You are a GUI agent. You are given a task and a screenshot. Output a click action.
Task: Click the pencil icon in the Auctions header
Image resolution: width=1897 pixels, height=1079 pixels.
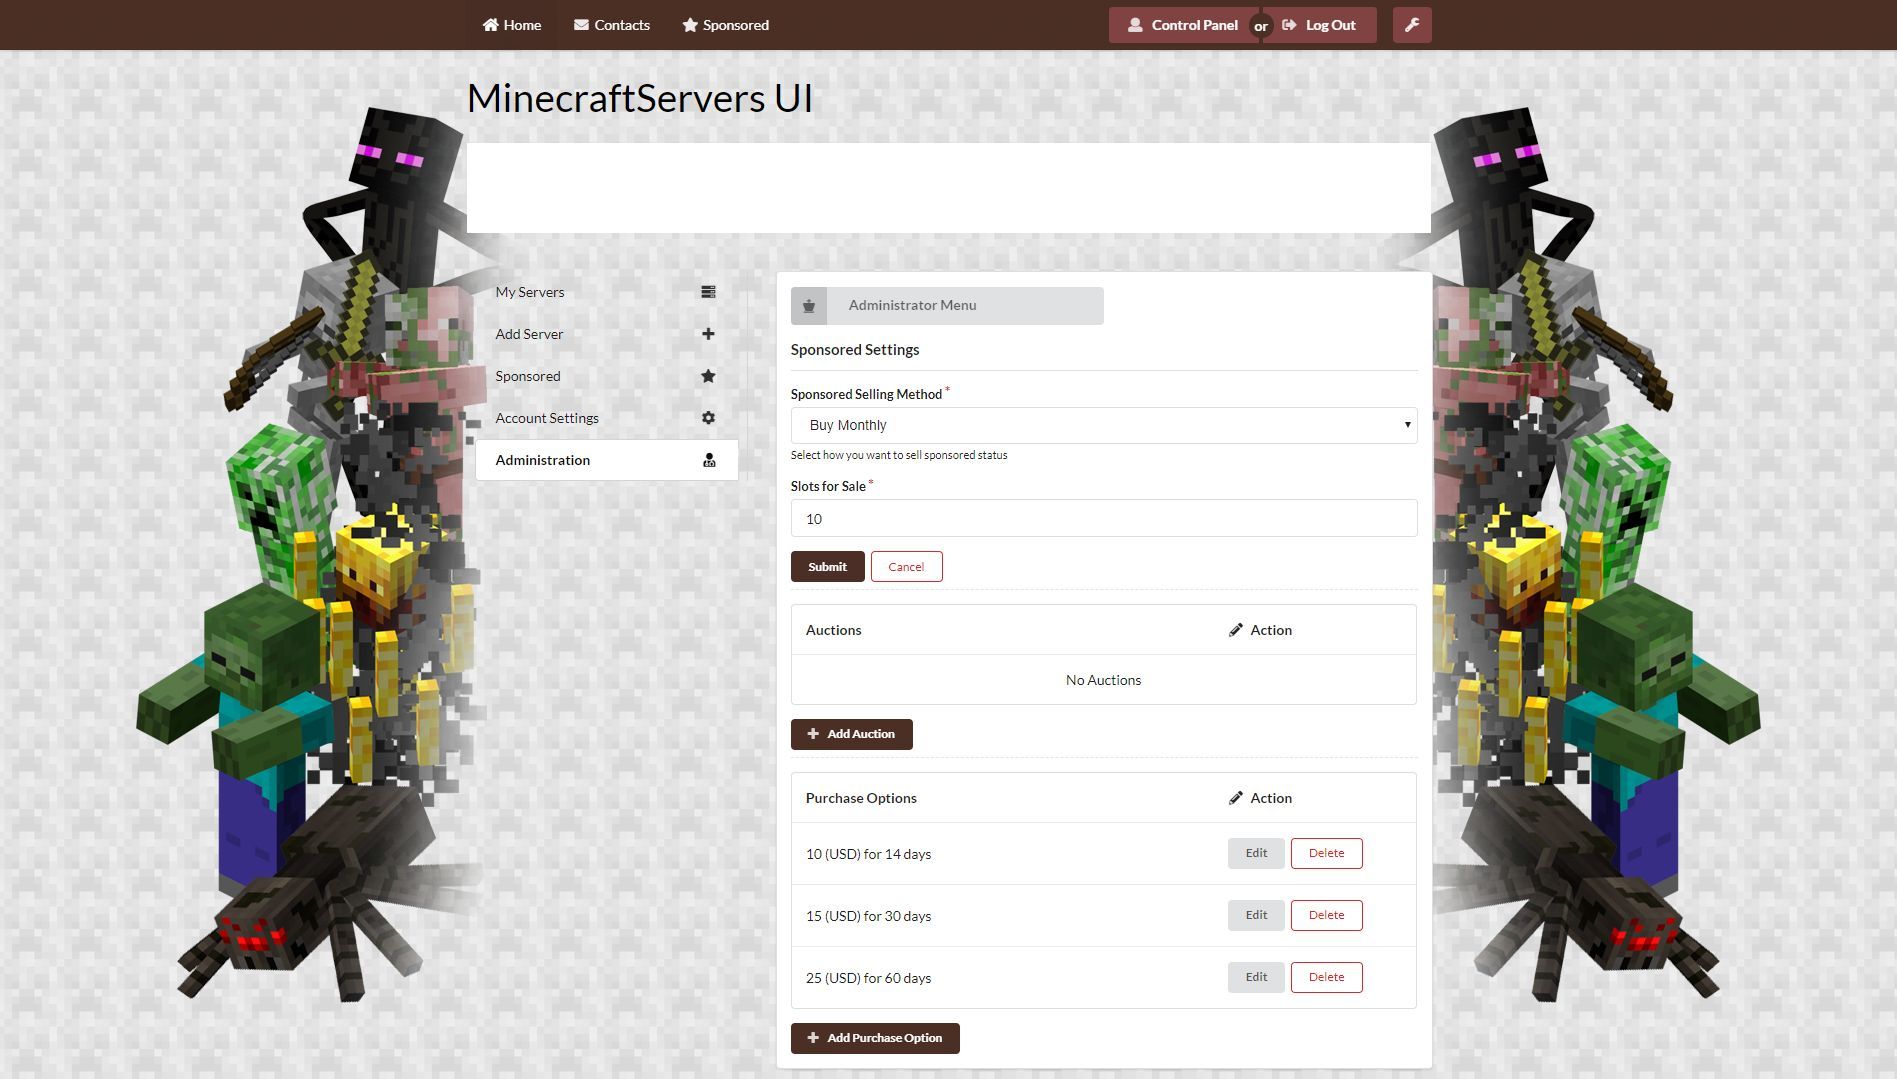pos(1236,630)
